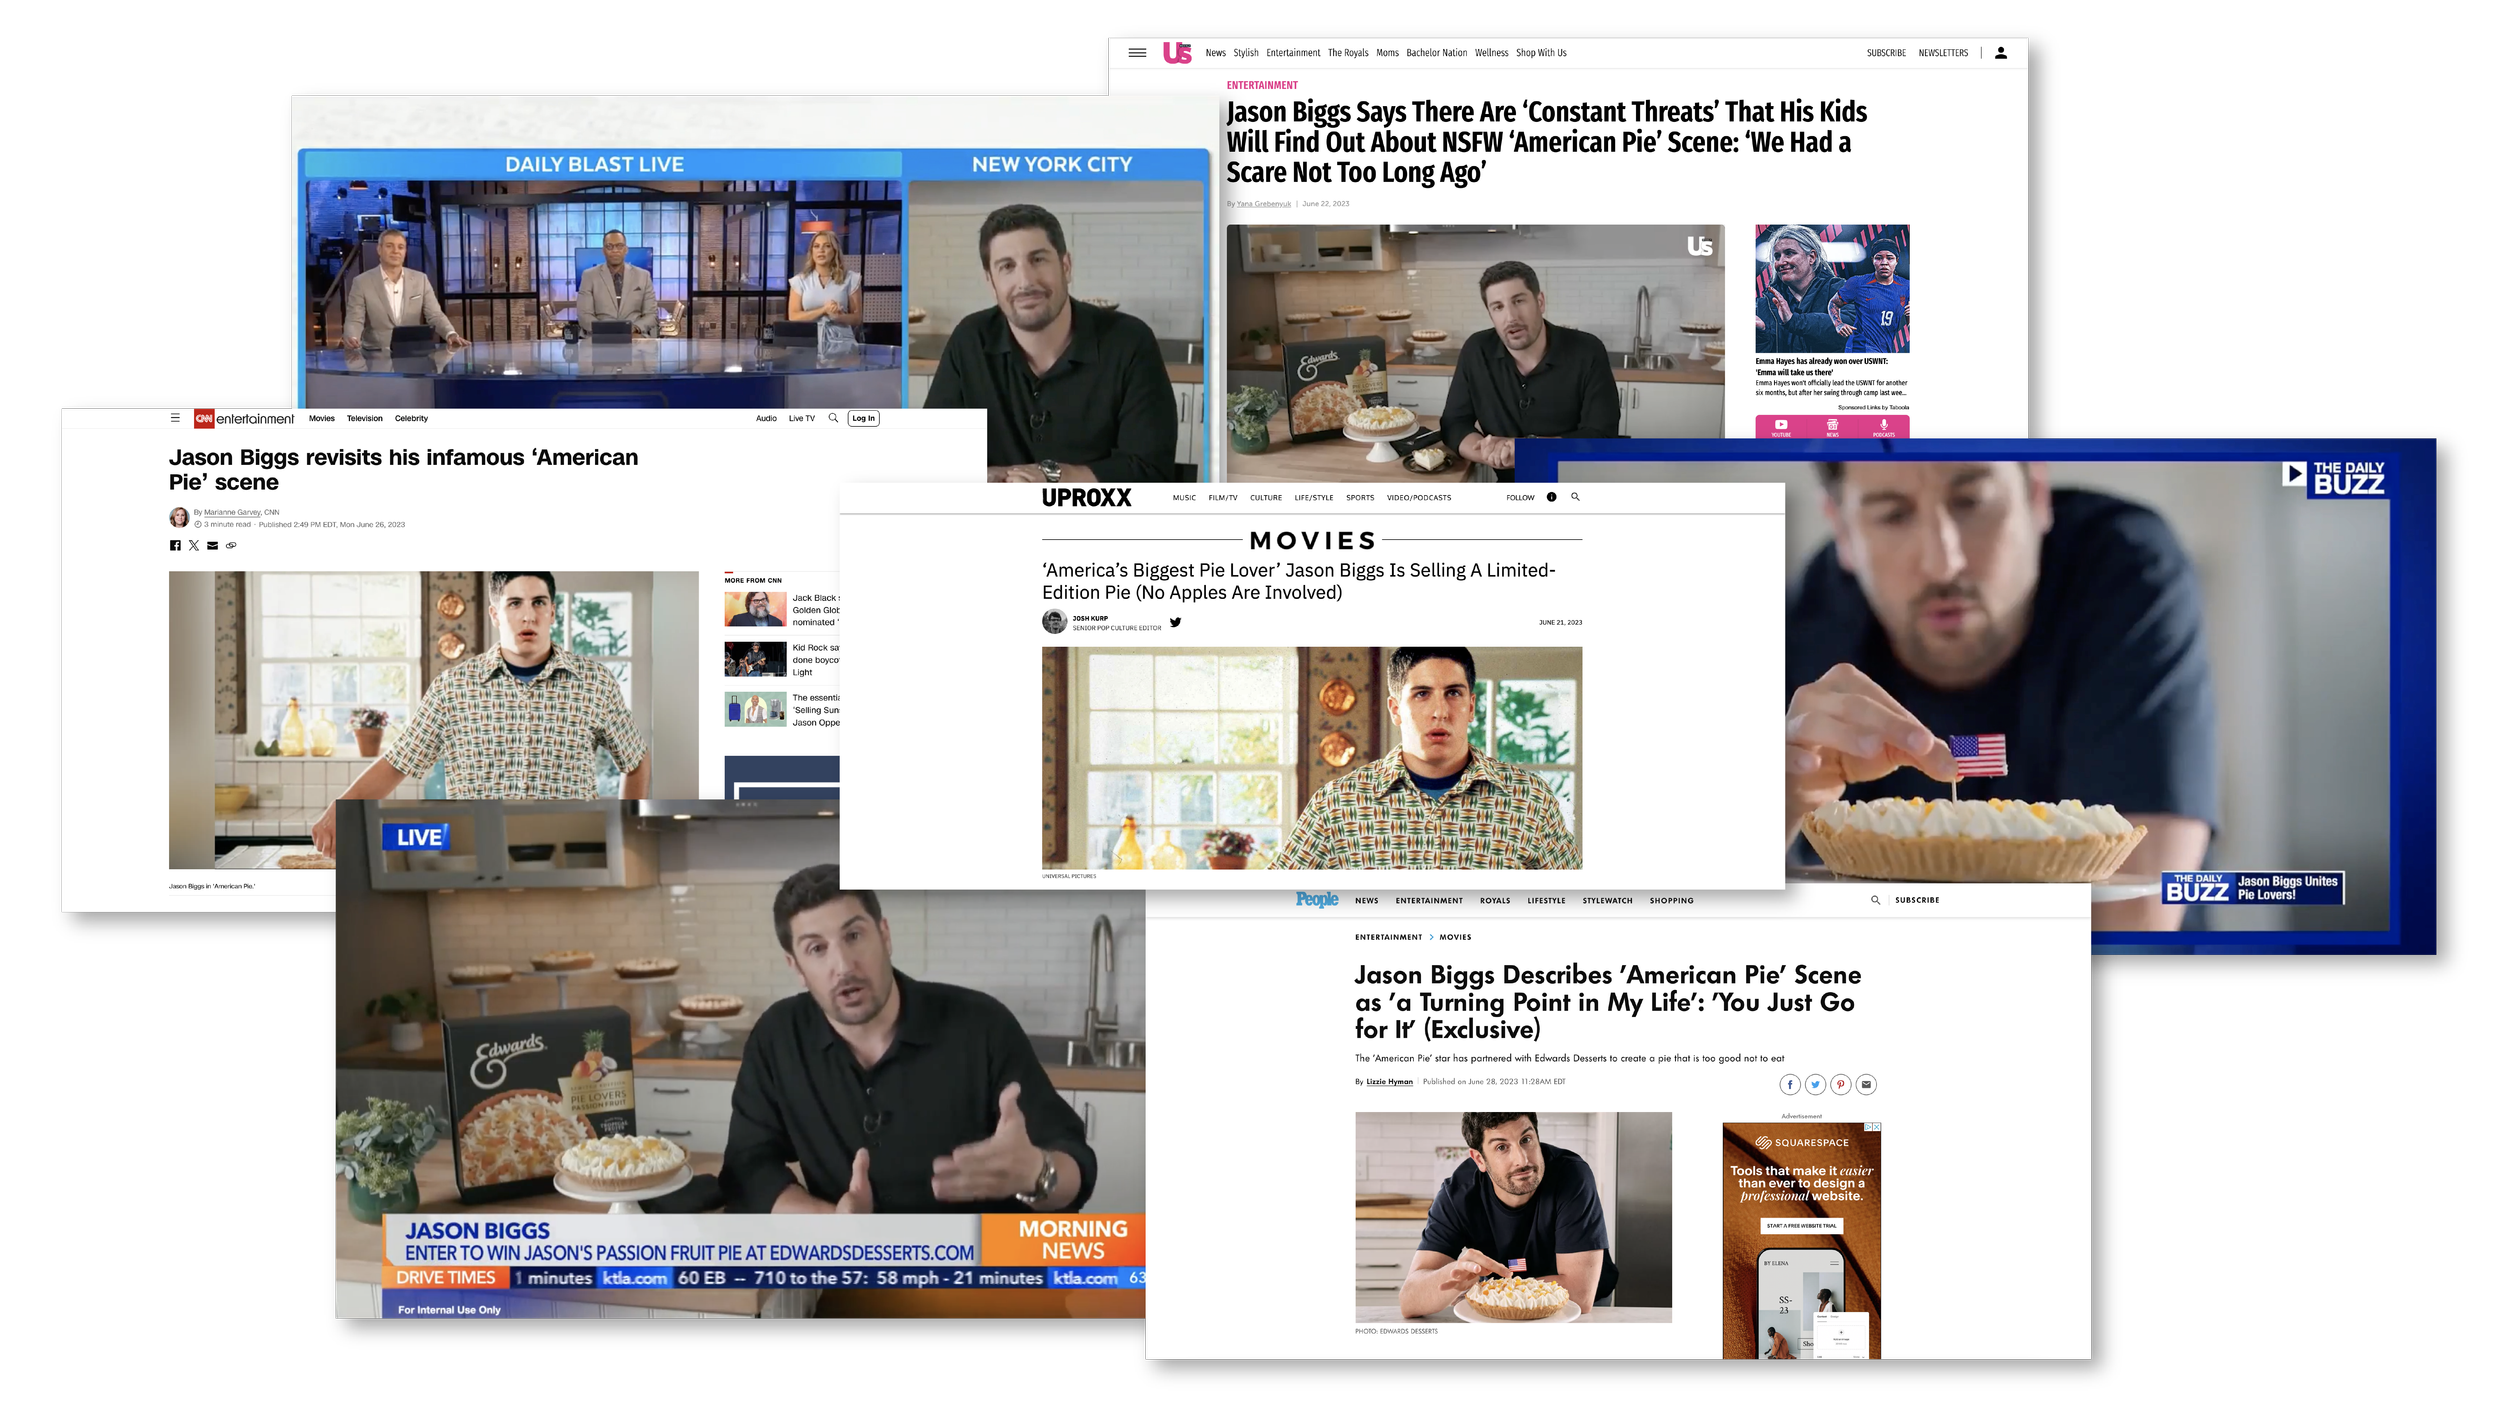Open author Lizzie Hyman link
2500x1406 pixels.
pyautogui.click(x=1389, y=1081)
